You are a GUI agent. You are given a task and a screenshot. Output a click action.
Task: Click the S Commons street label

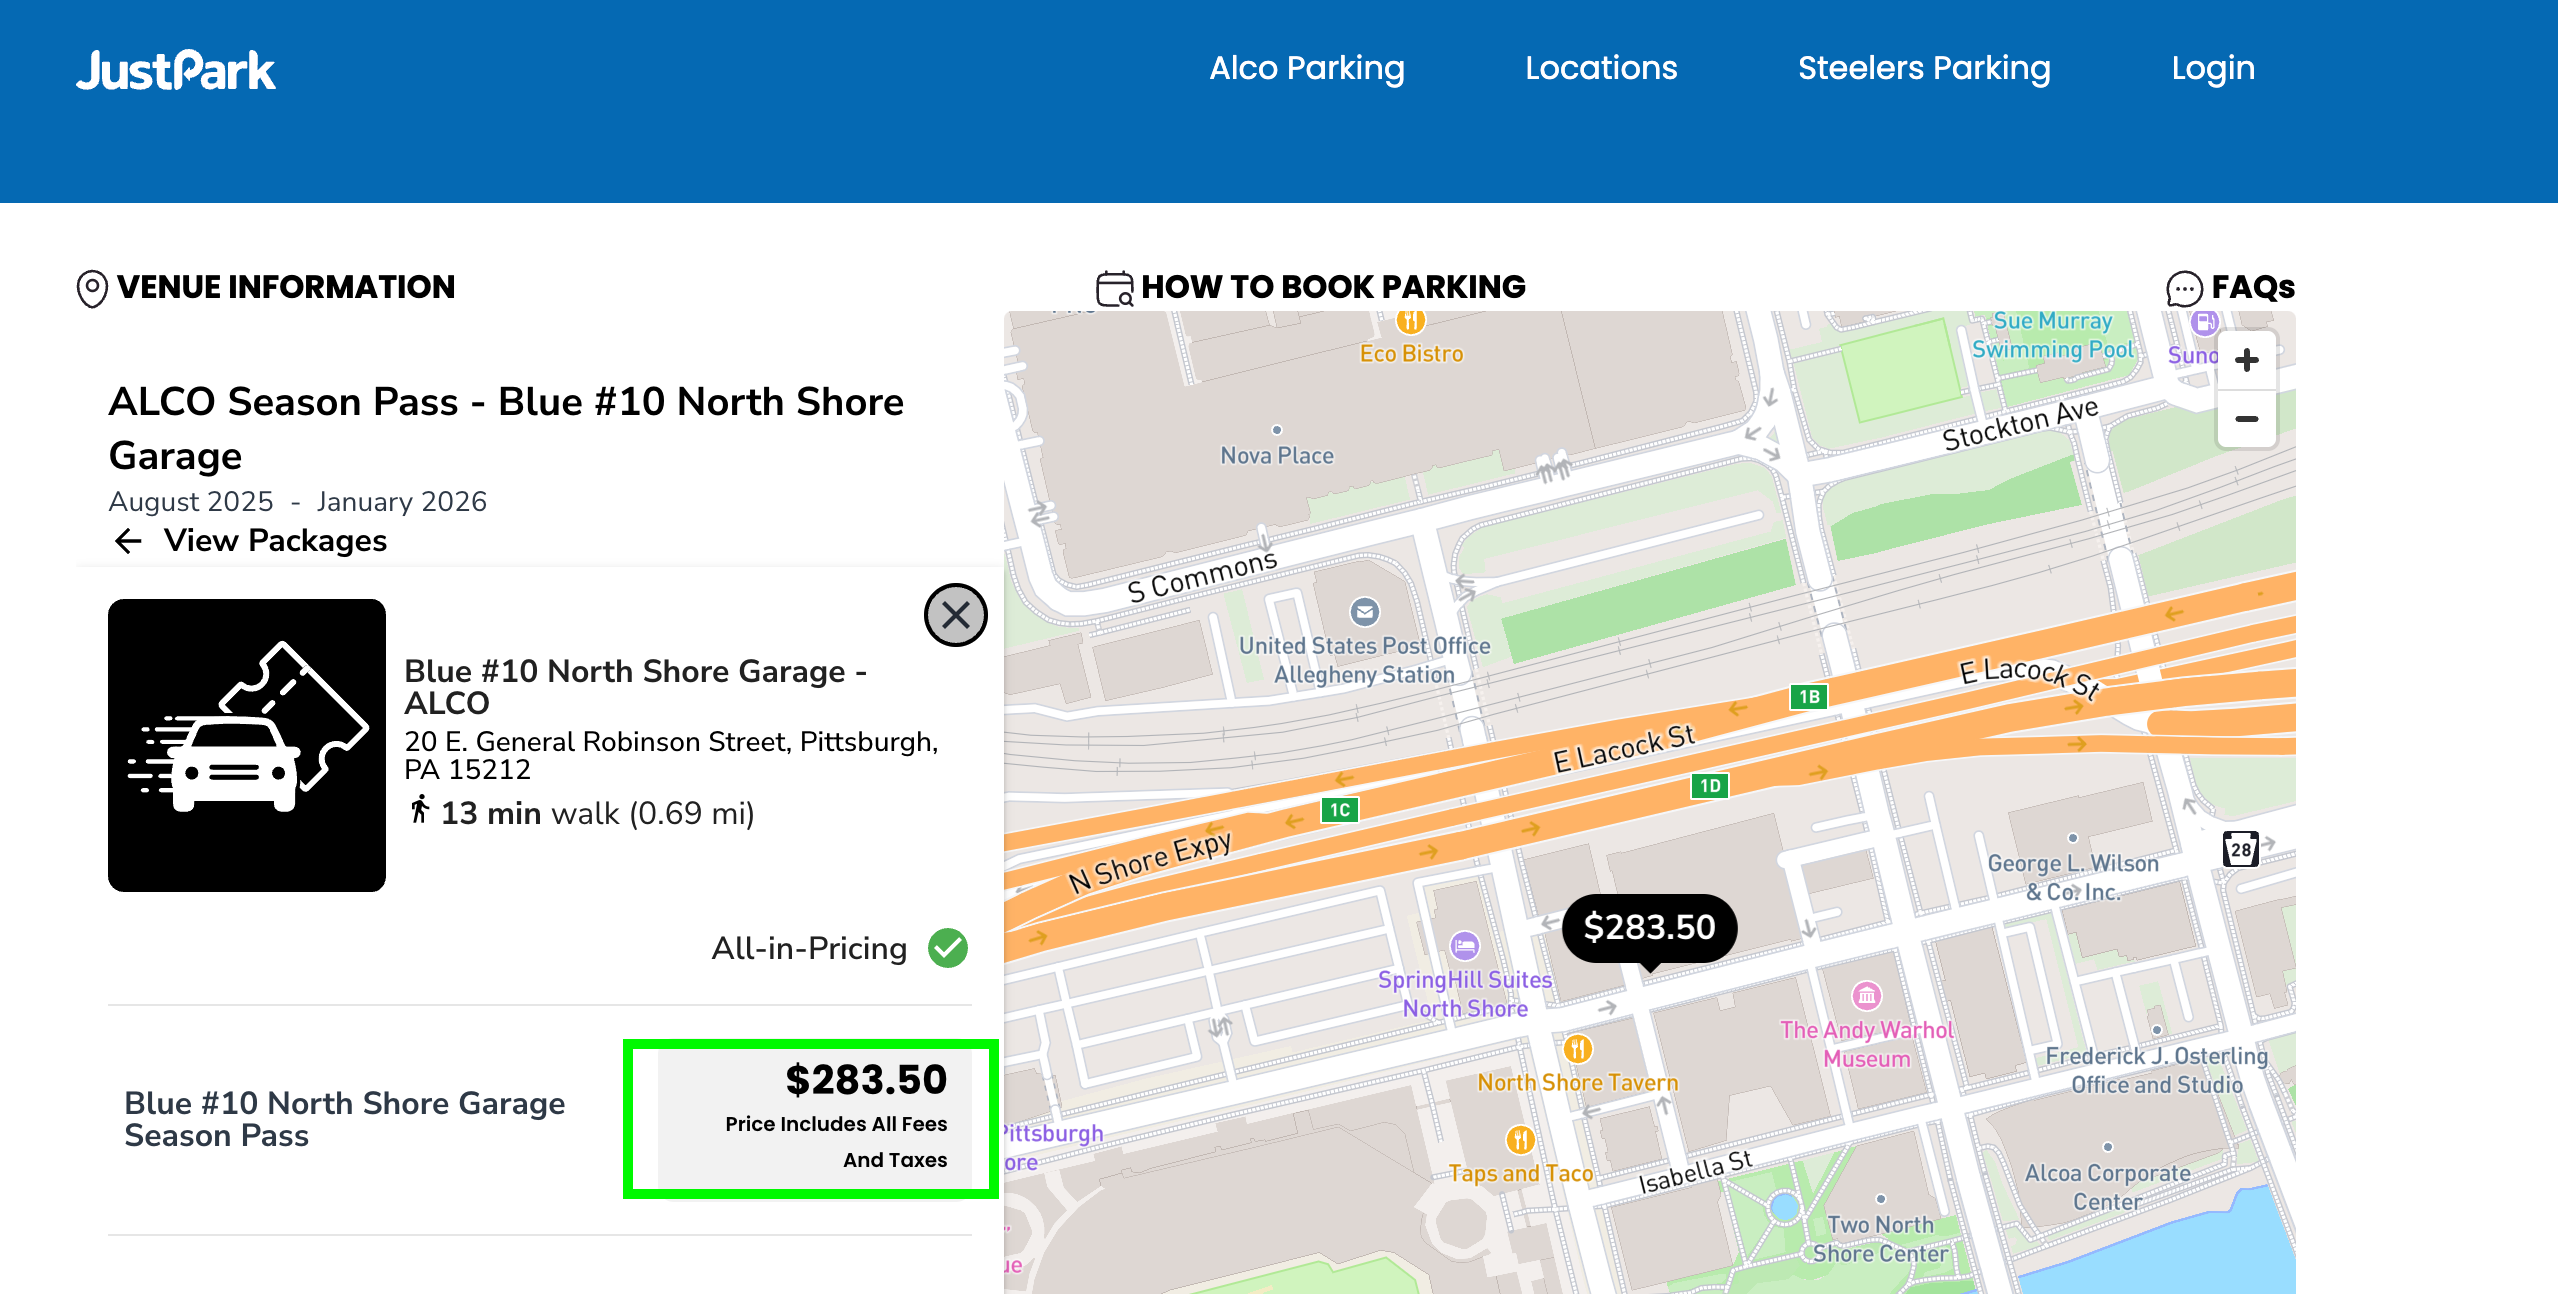click(1202, 576)
